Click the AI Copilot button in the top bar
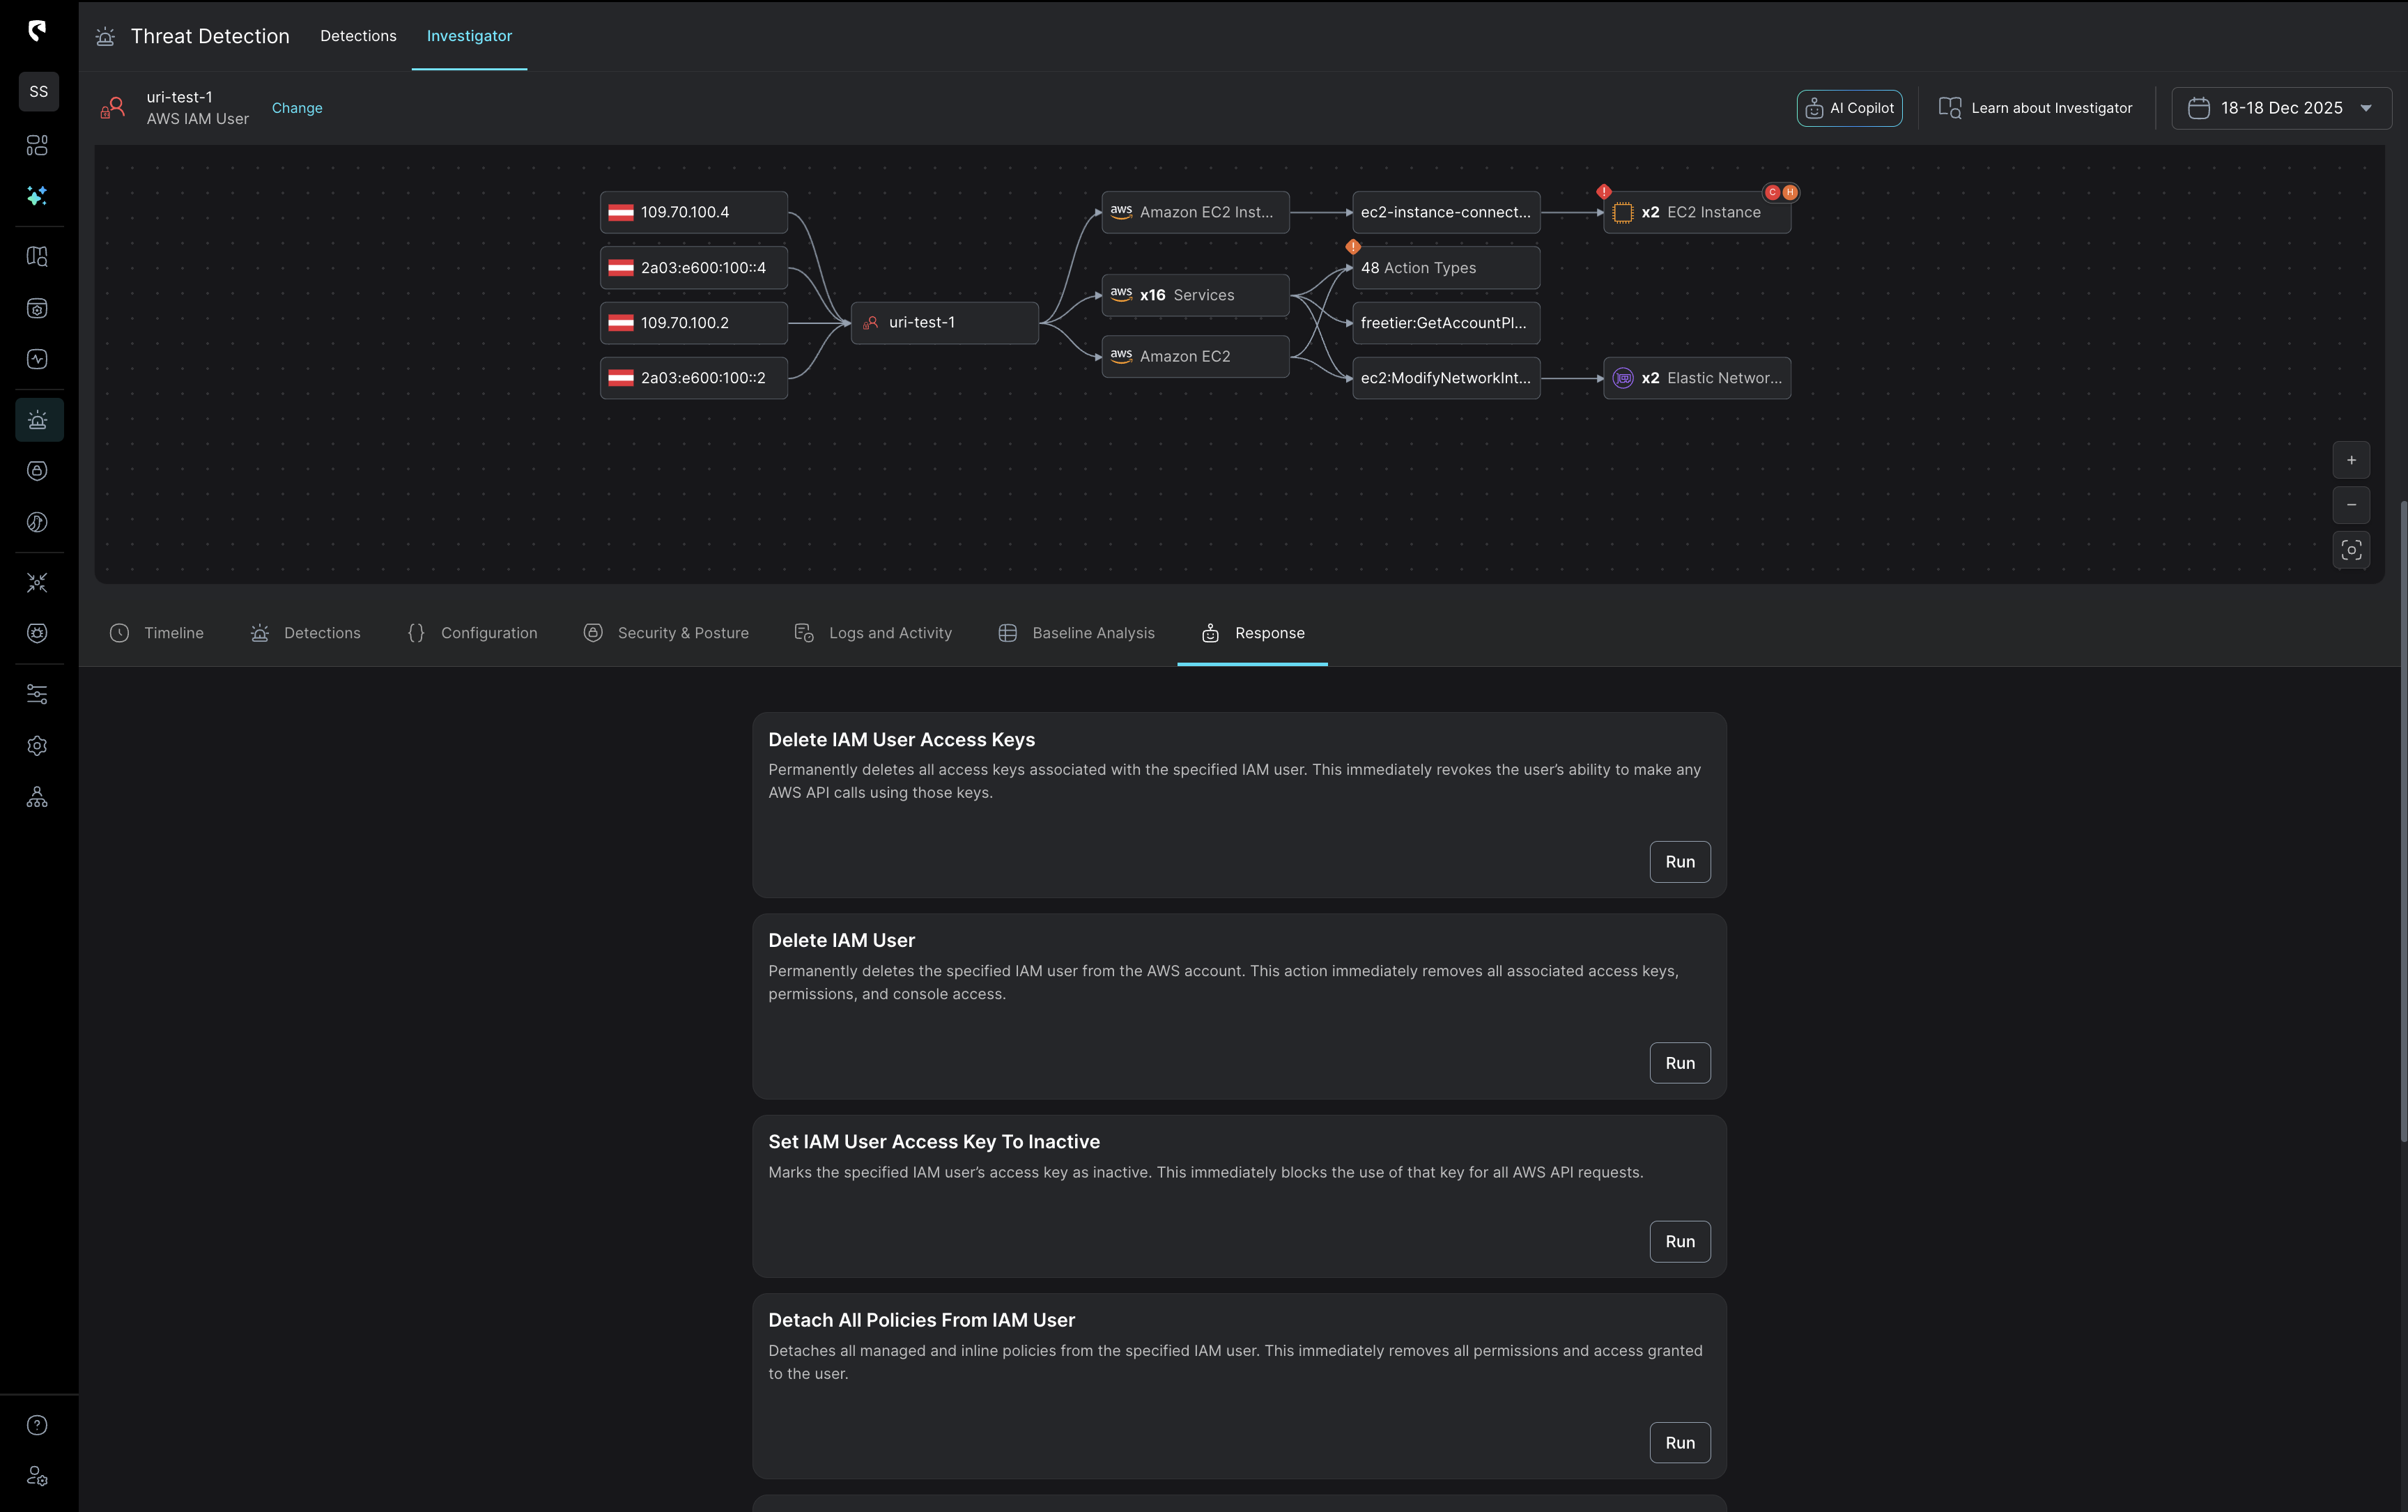This screenshot has height=1512, width=2408. click(1849, 107)
